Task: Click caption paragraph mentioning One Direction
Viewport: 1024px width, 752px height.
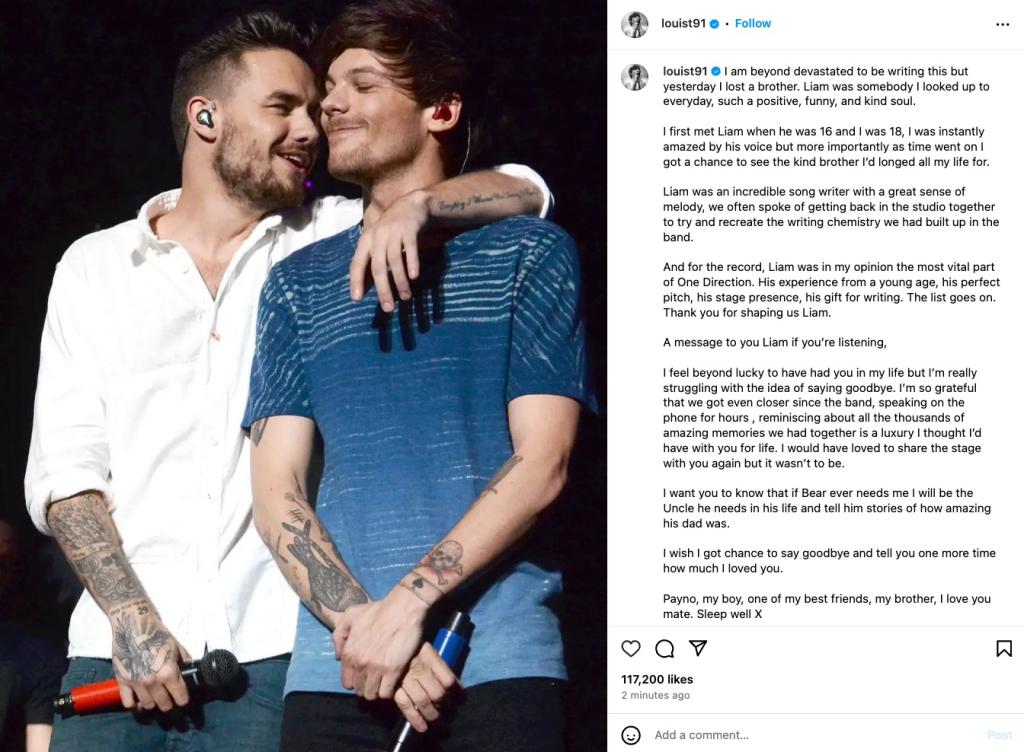Action: (831, 290)
